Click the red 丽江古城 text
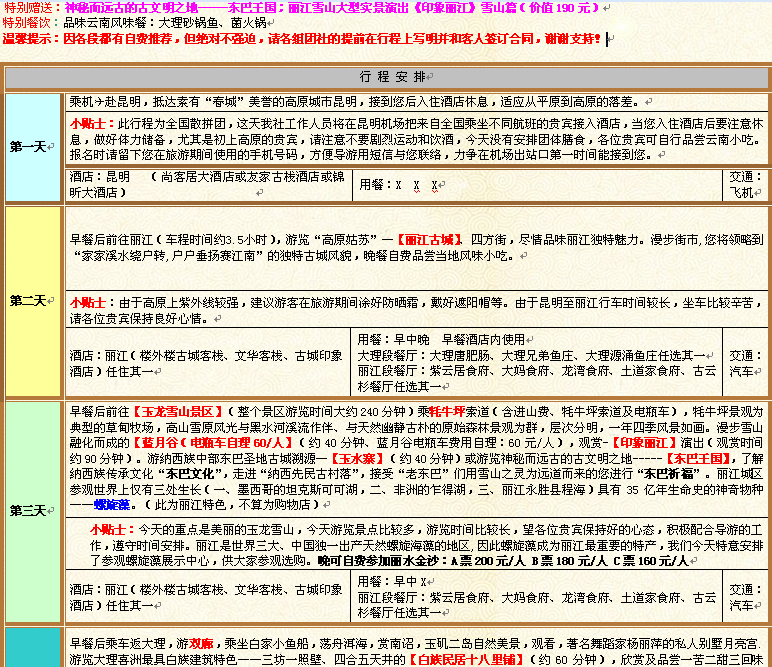772x667 pixels. (430, 240)
